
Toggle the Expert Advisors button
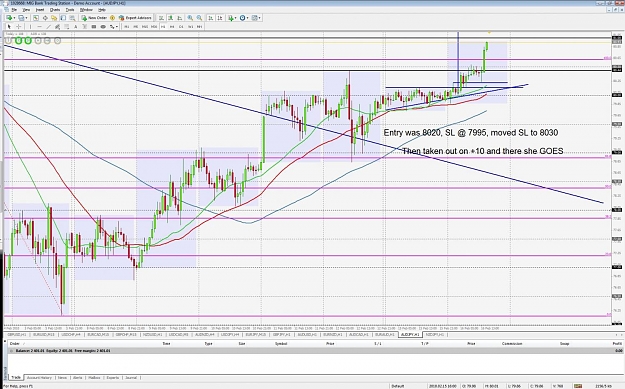click(136, 18)
